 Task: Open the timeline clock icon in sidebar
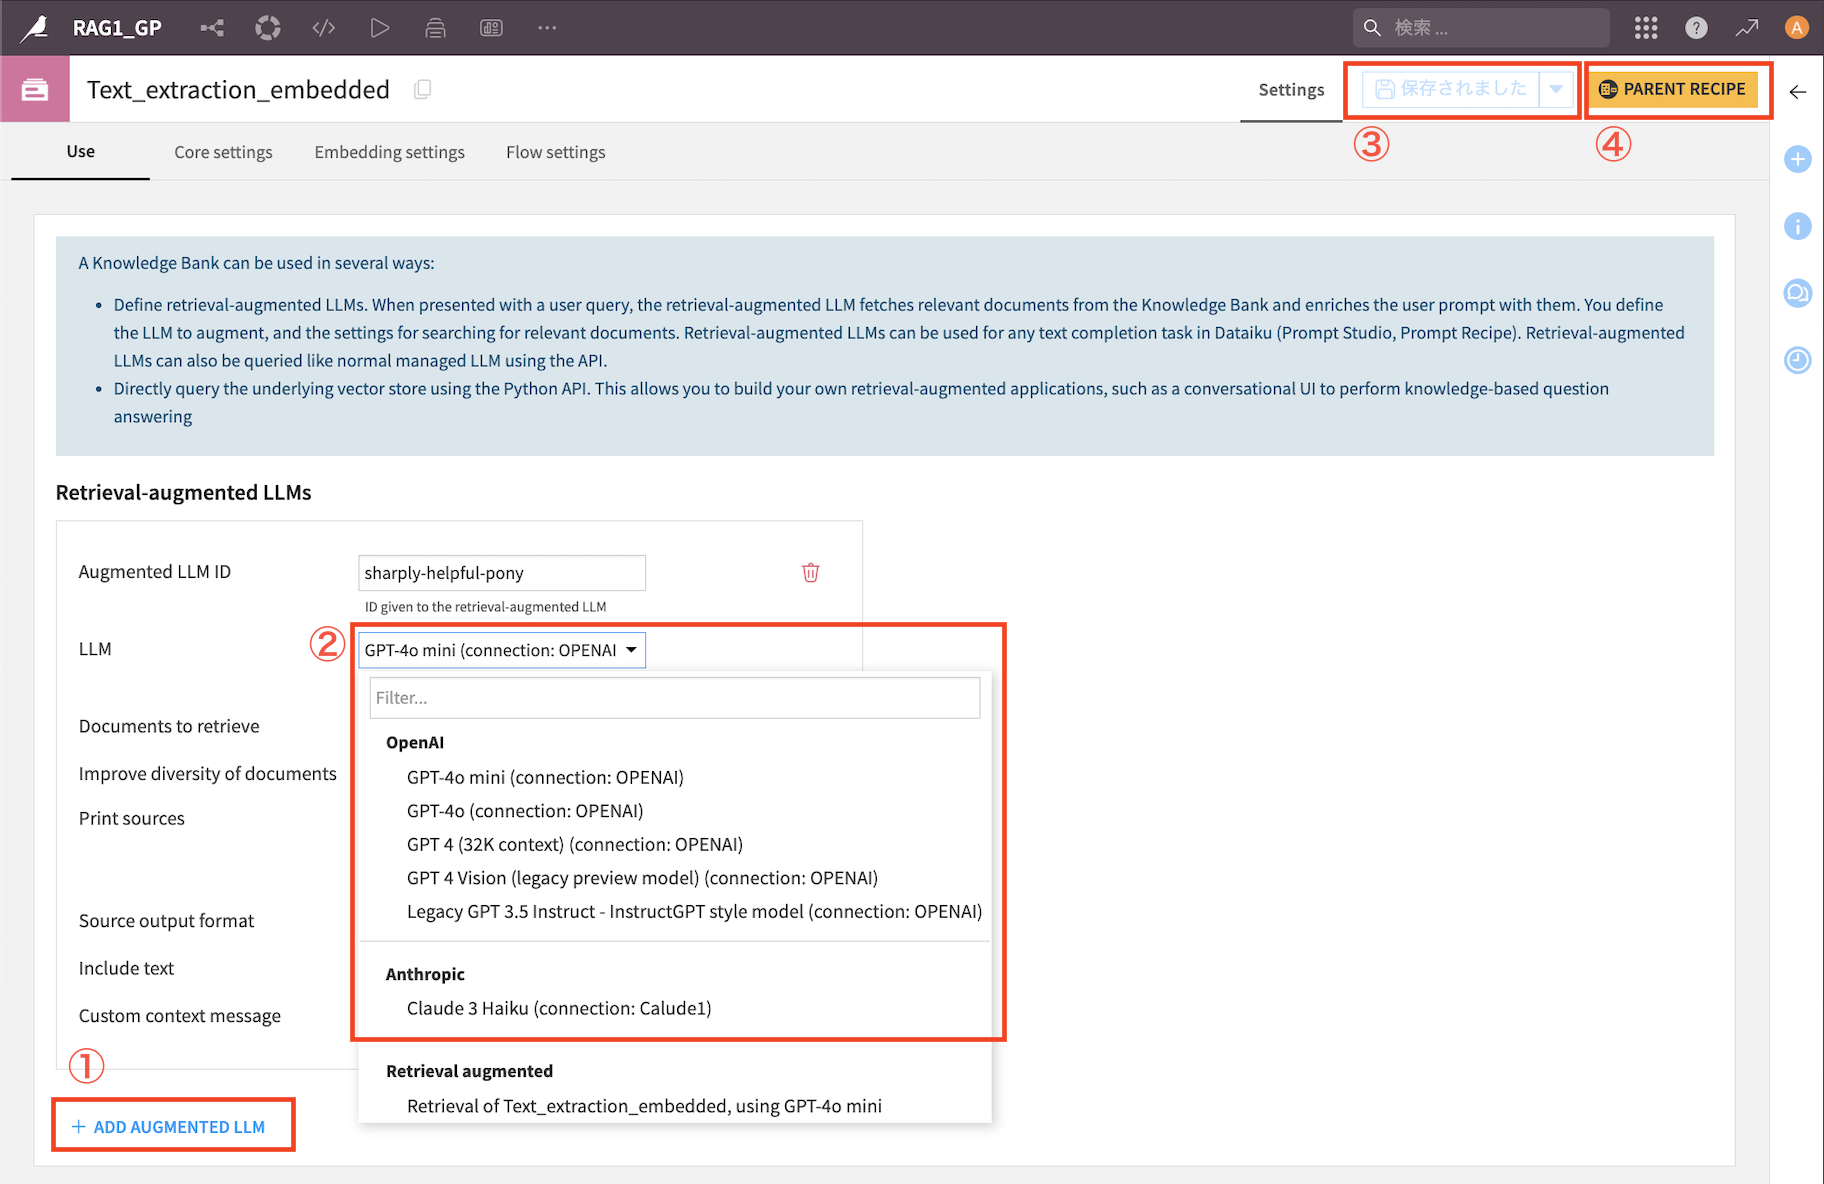(x=1798, y=360)
